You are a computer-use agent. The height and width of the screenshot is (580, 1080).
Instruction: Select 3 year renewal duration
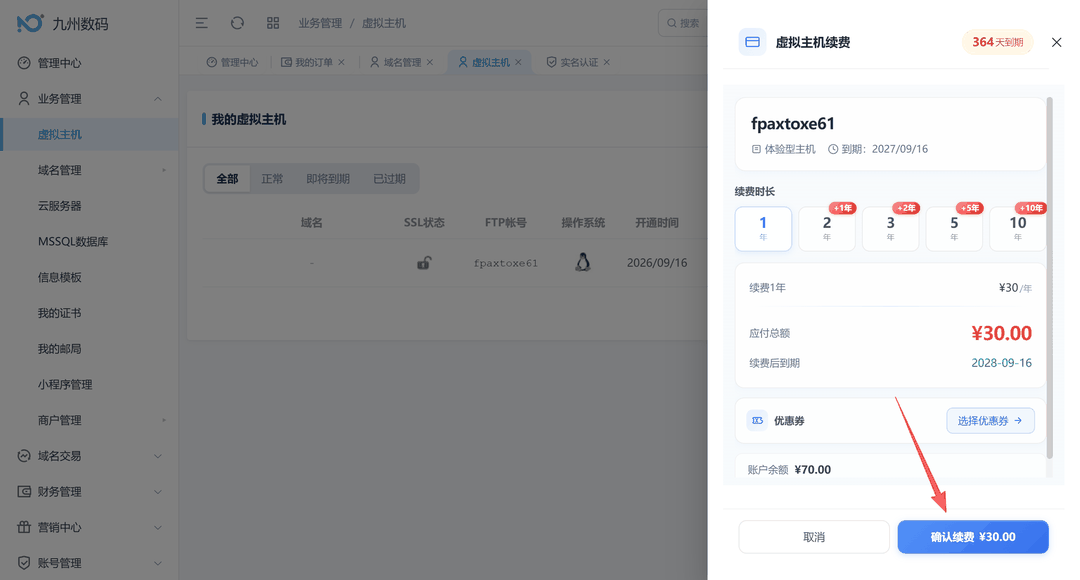891,229
